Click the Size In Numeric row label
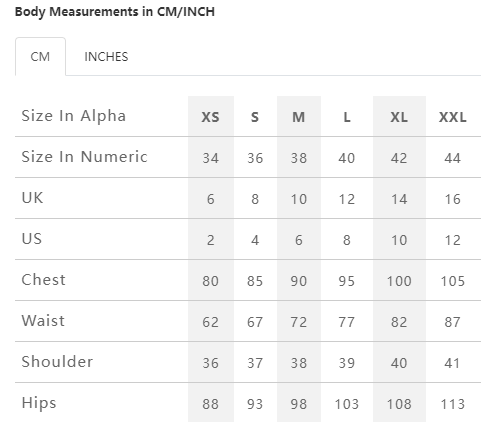Screen dimensions: 488x422 coord(84,157)
